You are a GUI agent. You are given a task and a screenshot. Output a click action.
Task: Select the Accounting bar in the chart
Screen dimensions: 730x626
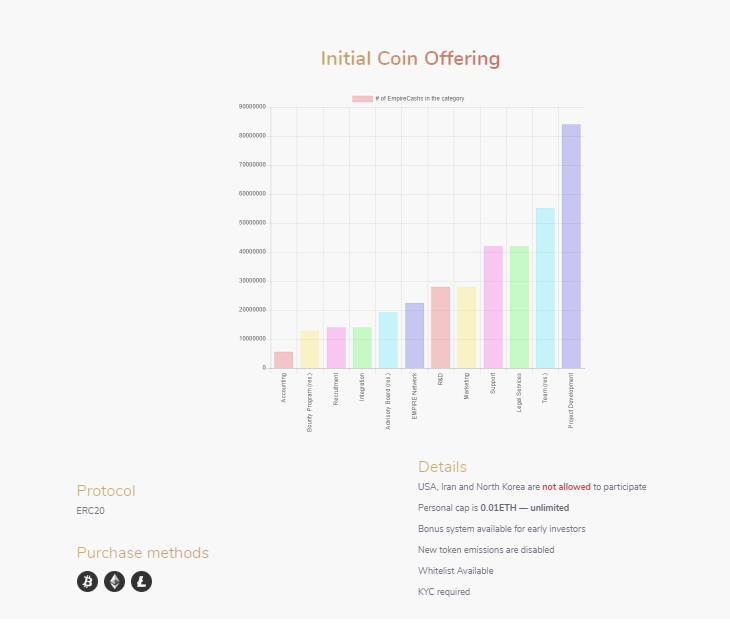(284, 360)
